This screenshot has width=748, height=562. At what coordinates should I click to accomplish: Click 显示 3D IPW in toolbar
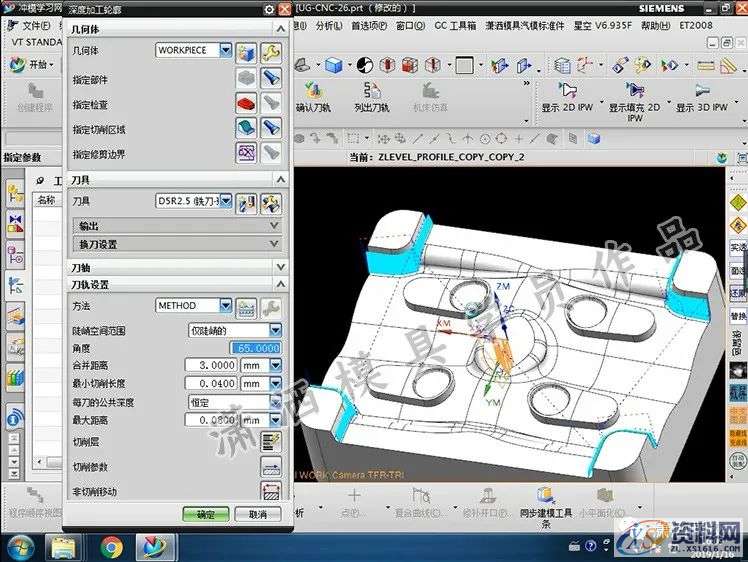[x=704, y=97]
